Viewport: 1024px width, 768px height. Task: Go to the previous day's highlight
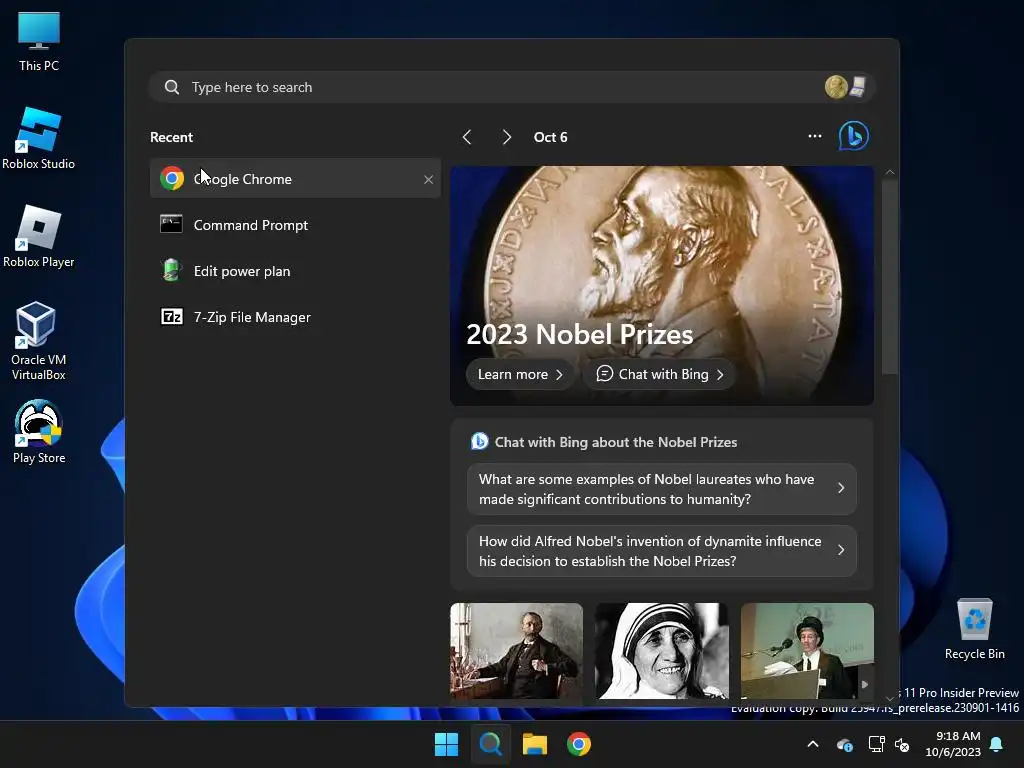coord(467,137)
